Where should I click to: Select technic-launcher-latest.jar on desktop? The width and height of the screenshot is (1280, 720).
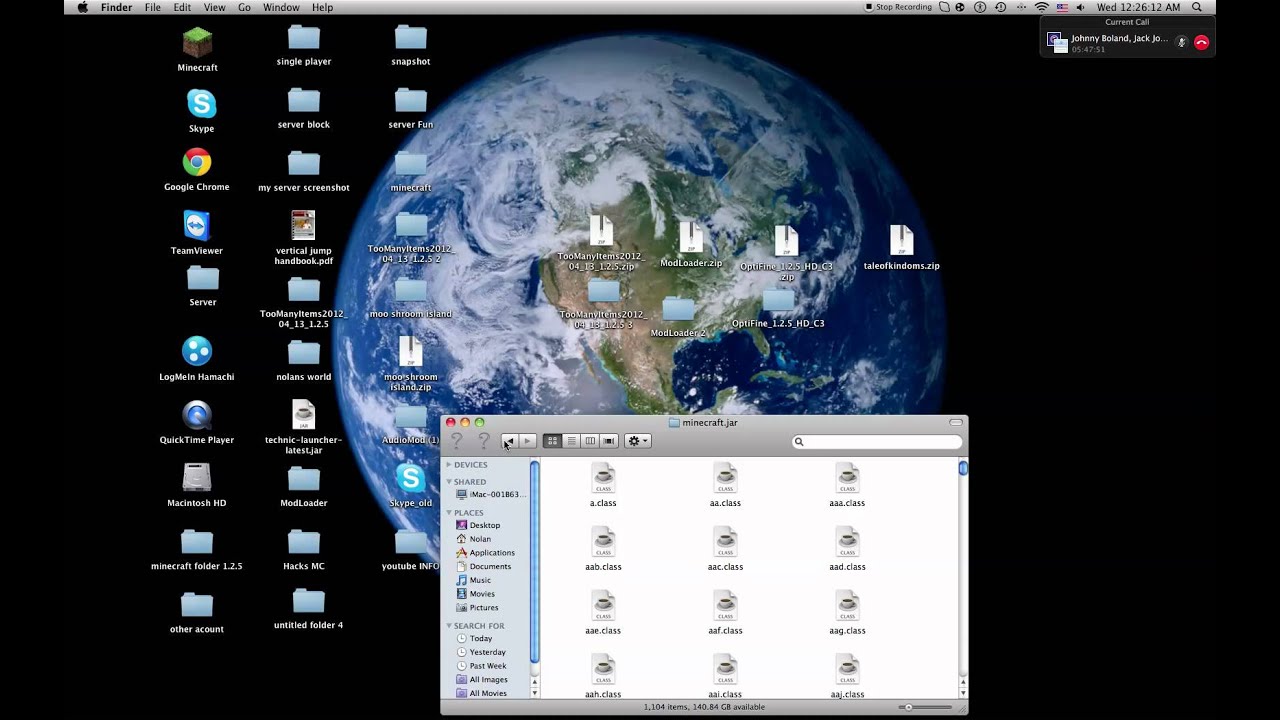304,427
